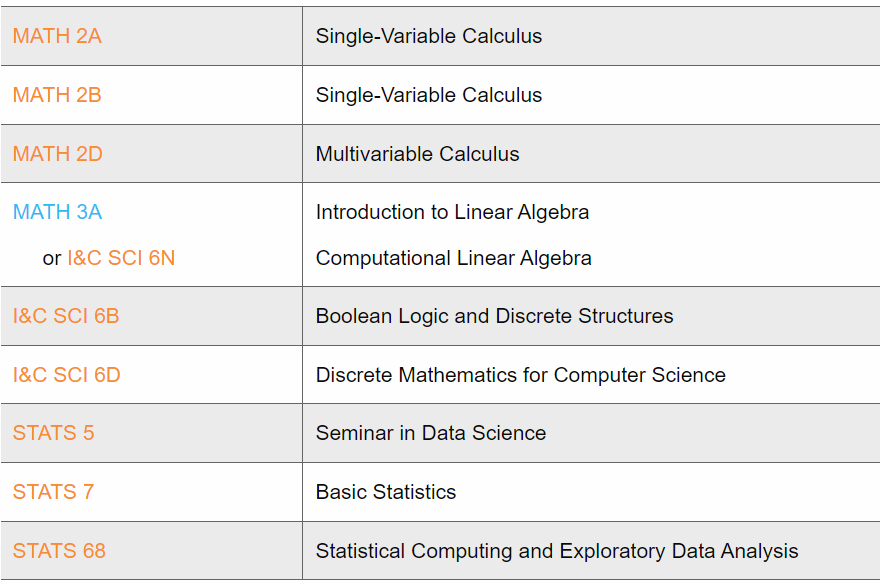Open the MATH 2A course link
The width and height of the screenshot is (880, 583).
pos(57,37)
